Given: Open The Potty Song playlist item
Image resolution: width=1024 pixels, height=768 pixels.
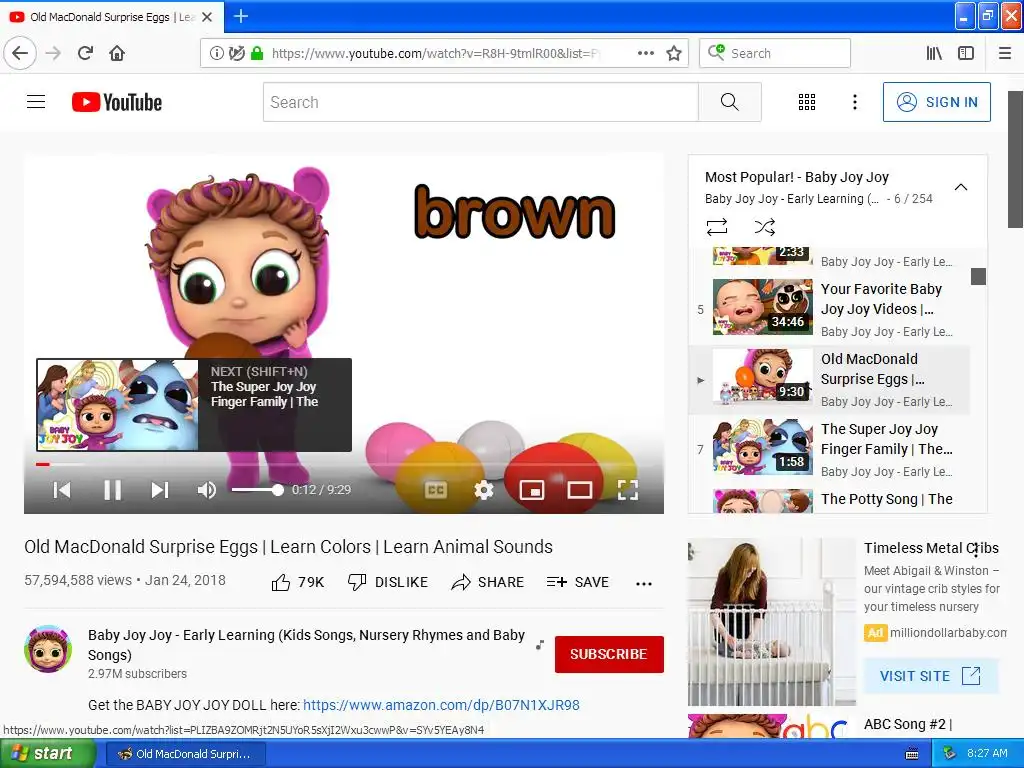Looking at the screenshot, I should tap(829, 500).
